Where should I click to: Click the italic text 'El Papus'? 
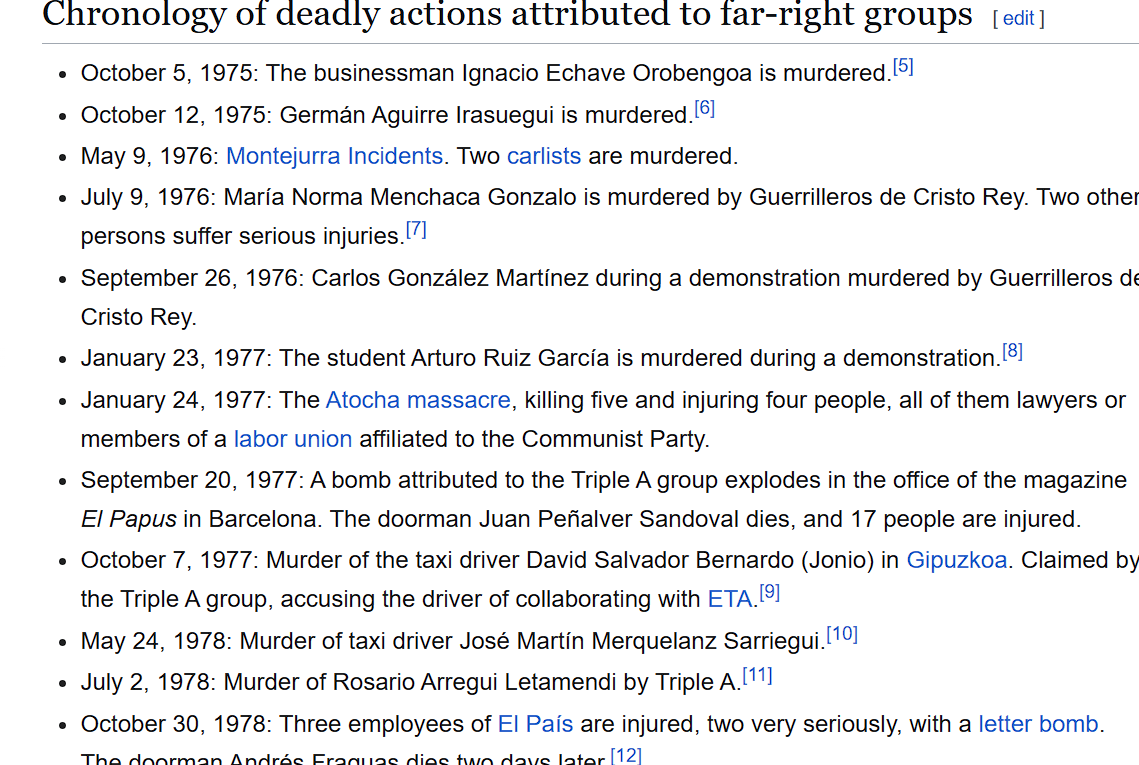[129, 519]
